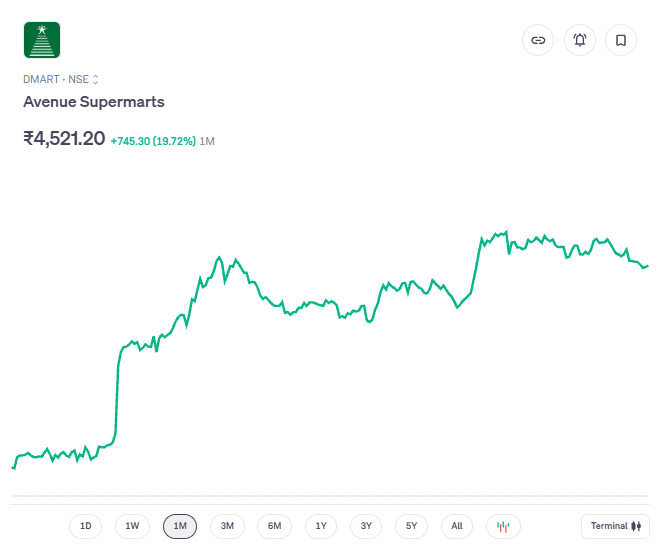Set a price alert with bell icon
The width and height of the screenshot is (668, 555).
point(579,40)
